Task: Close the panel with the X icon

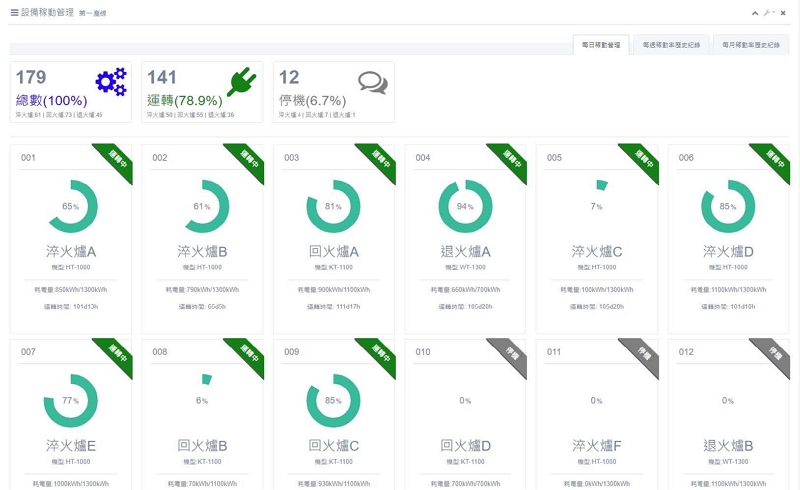Action: point(783,13)
